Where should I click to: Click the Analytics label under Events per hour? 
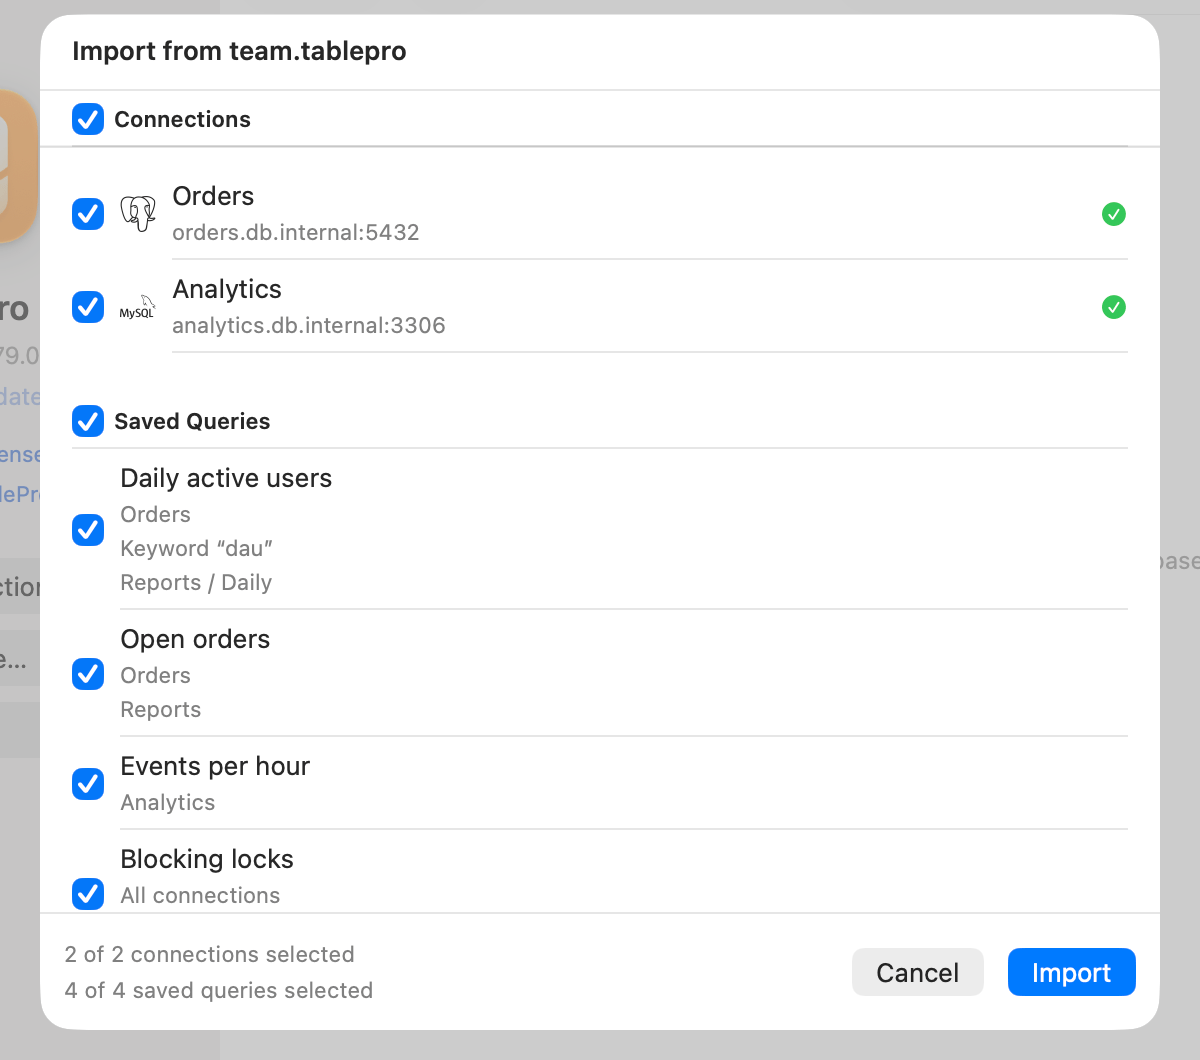167,802
